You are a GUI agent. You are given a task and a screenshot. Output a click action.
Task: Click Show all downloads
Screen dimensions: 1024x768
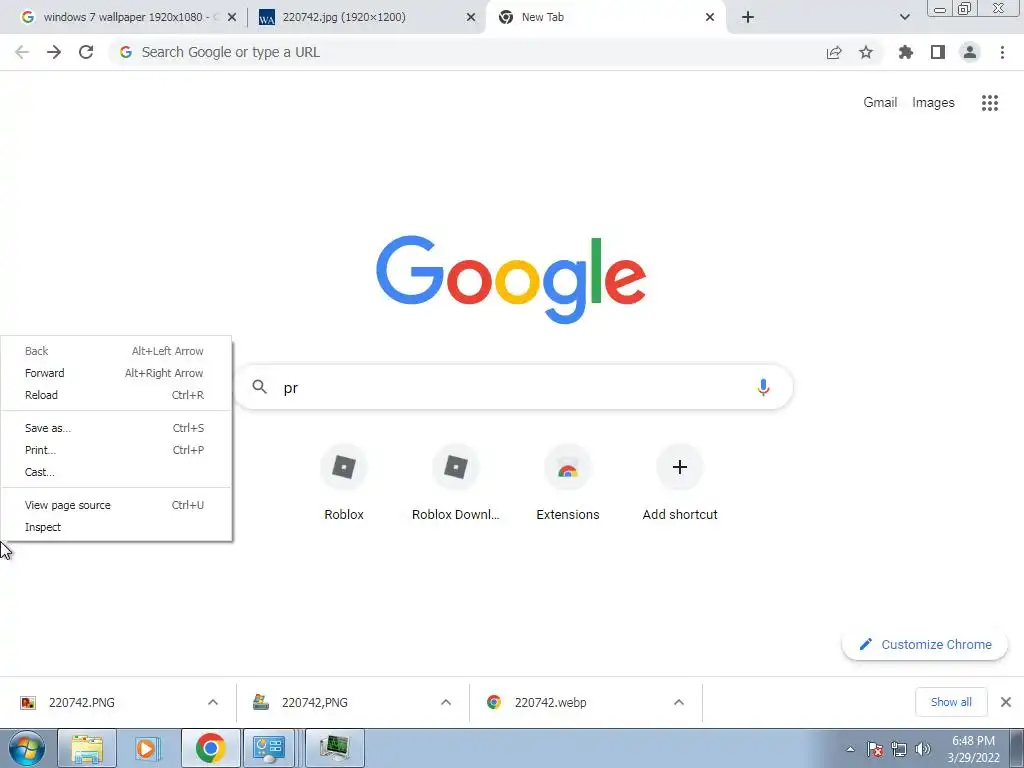[x=951, y=702]
